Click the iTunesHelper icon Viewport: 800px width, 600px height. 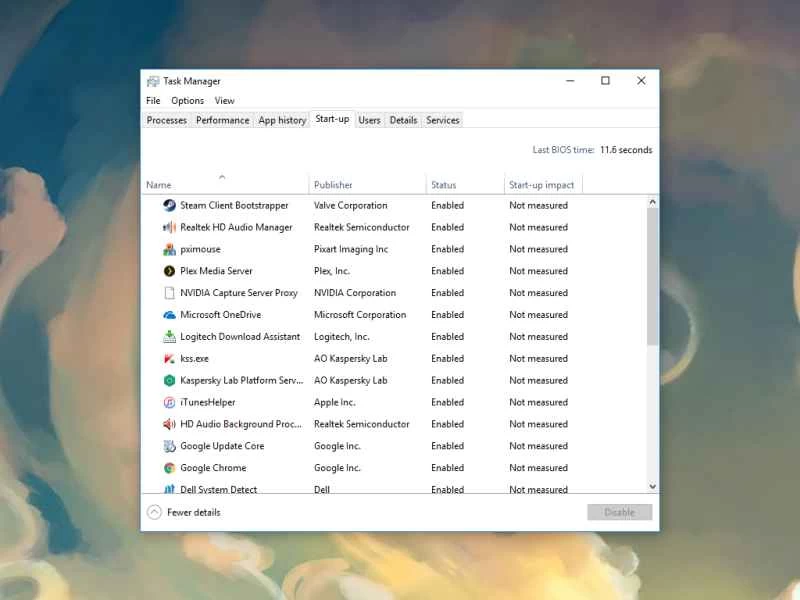(x=168, y=402)
